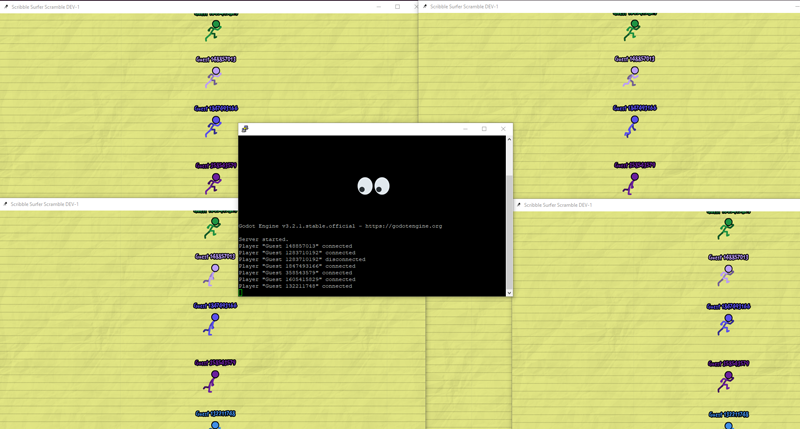Viewport: 800px width, 429px height.
Task: Click the blue runner in the bottom-left window
Action: [x=212, y=323]
